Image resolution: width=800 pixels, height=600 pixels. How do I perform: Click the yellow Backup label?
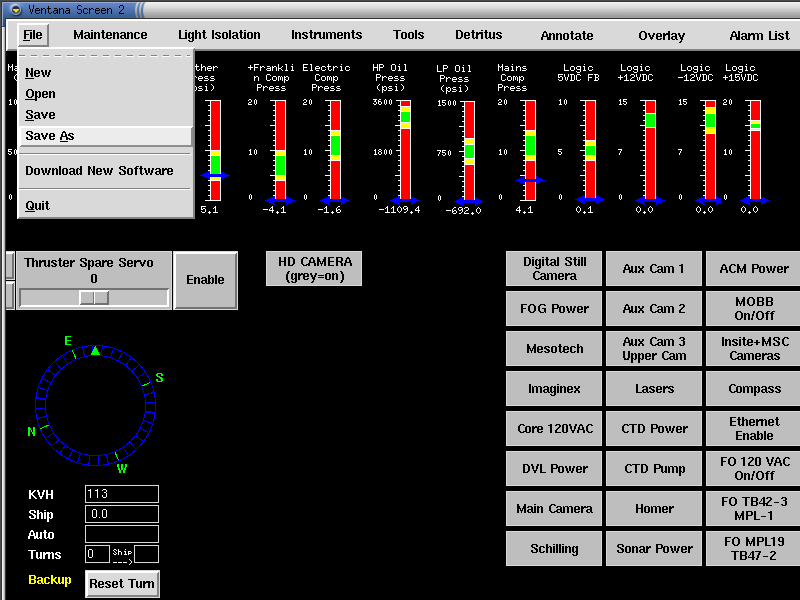tap(49, 580)
